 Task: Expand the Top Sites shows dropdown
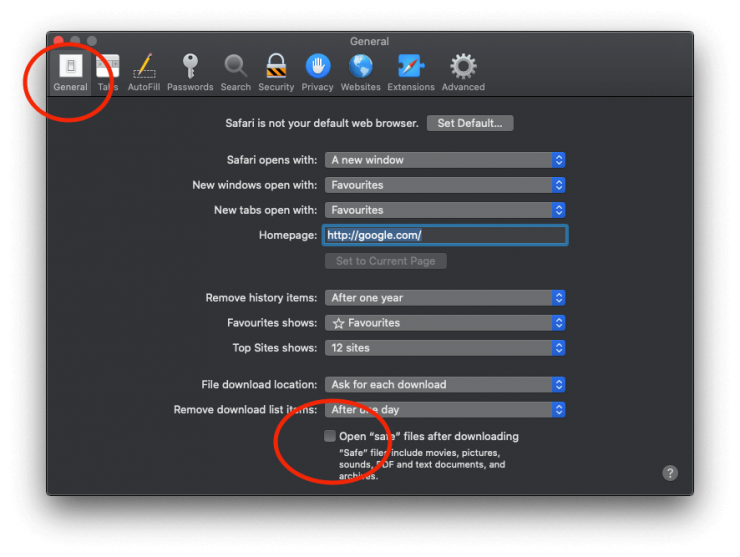tap(445, 348)
